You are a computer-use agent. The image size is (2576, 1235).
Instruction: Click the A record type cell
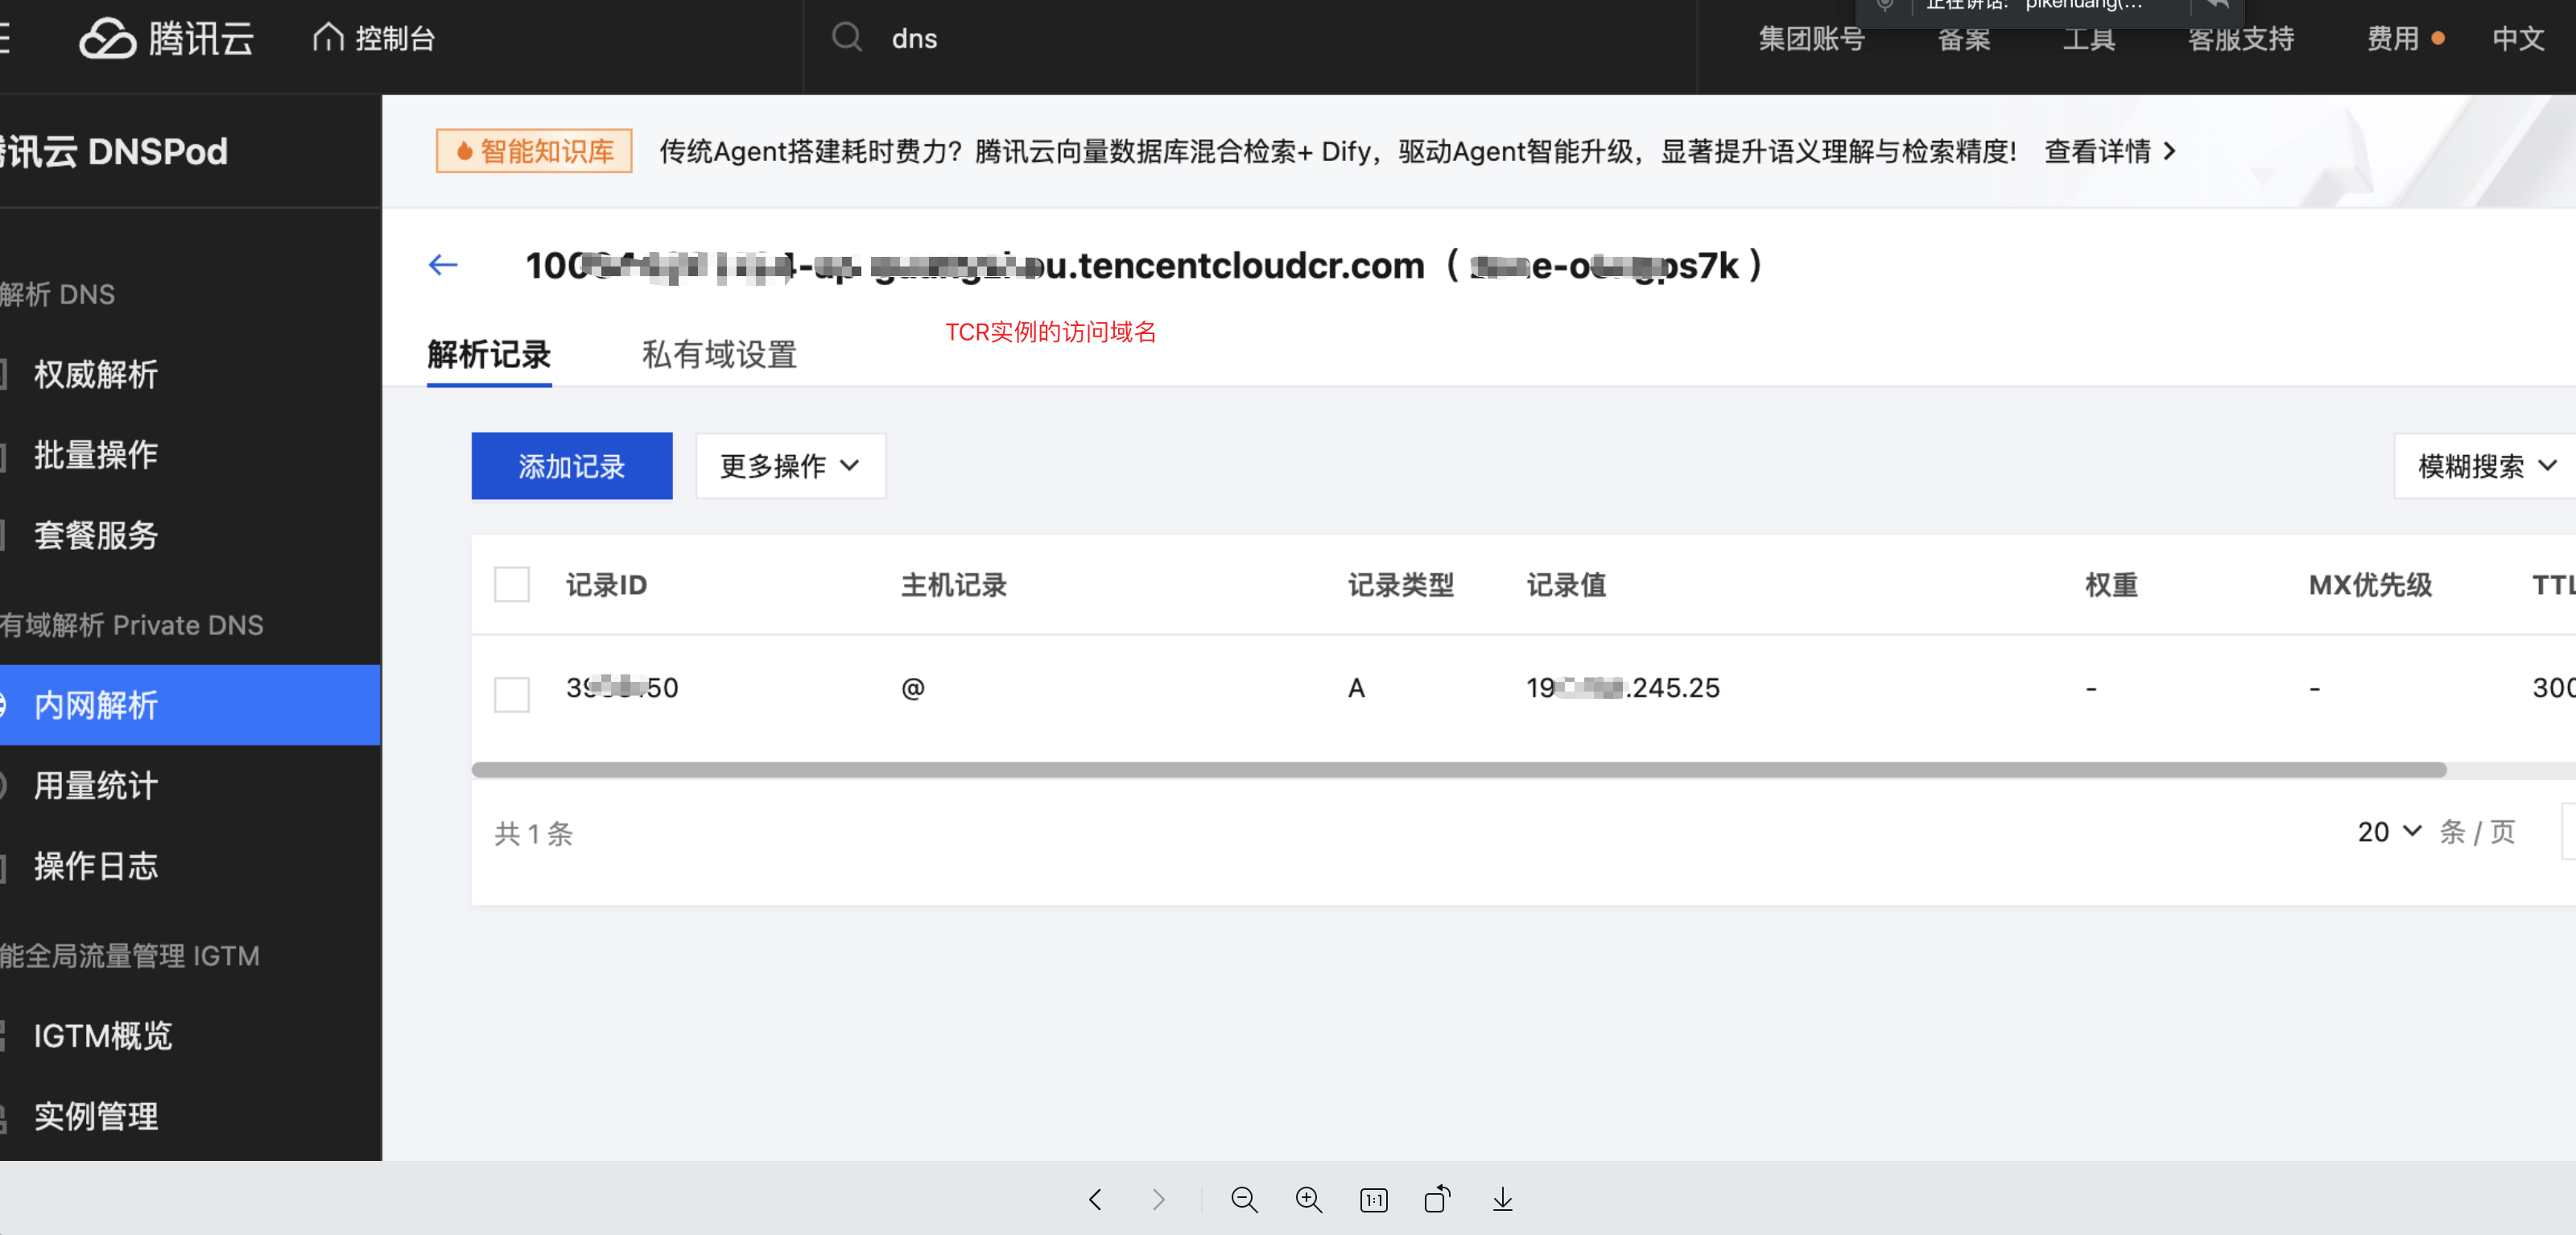[x=1356, y=688]
